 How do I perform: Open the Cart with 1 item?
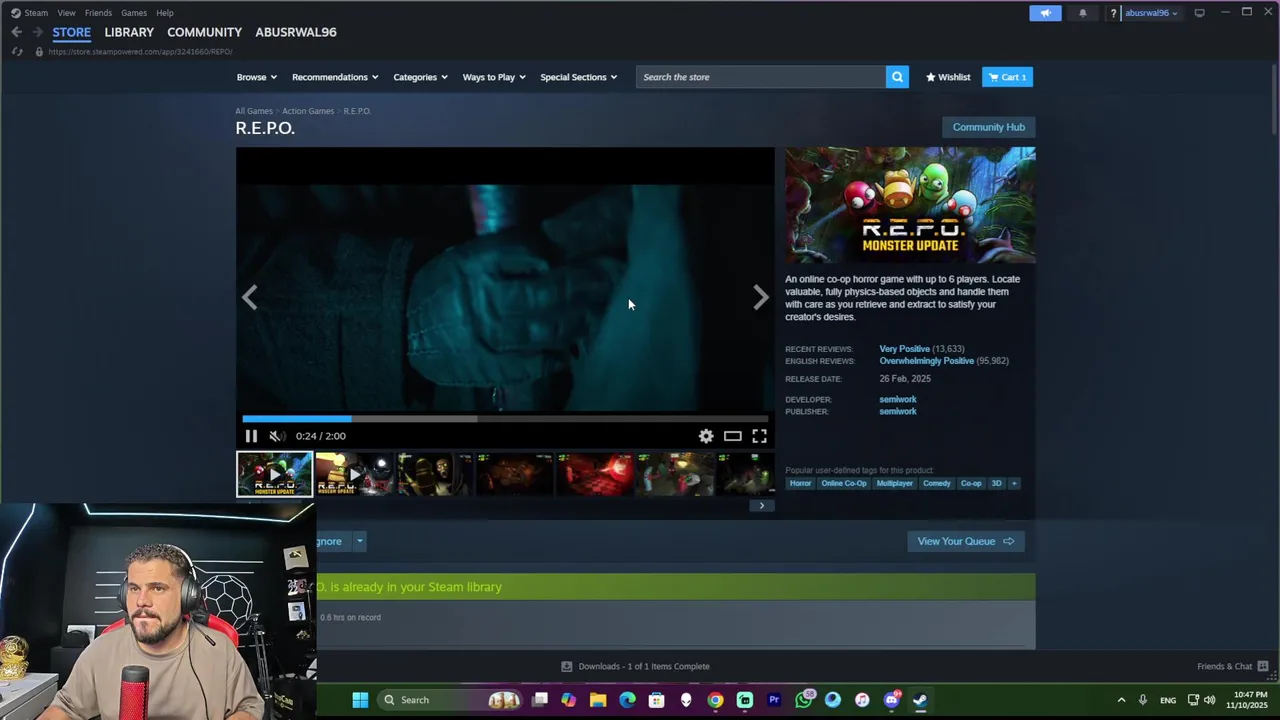(1007, 77)
